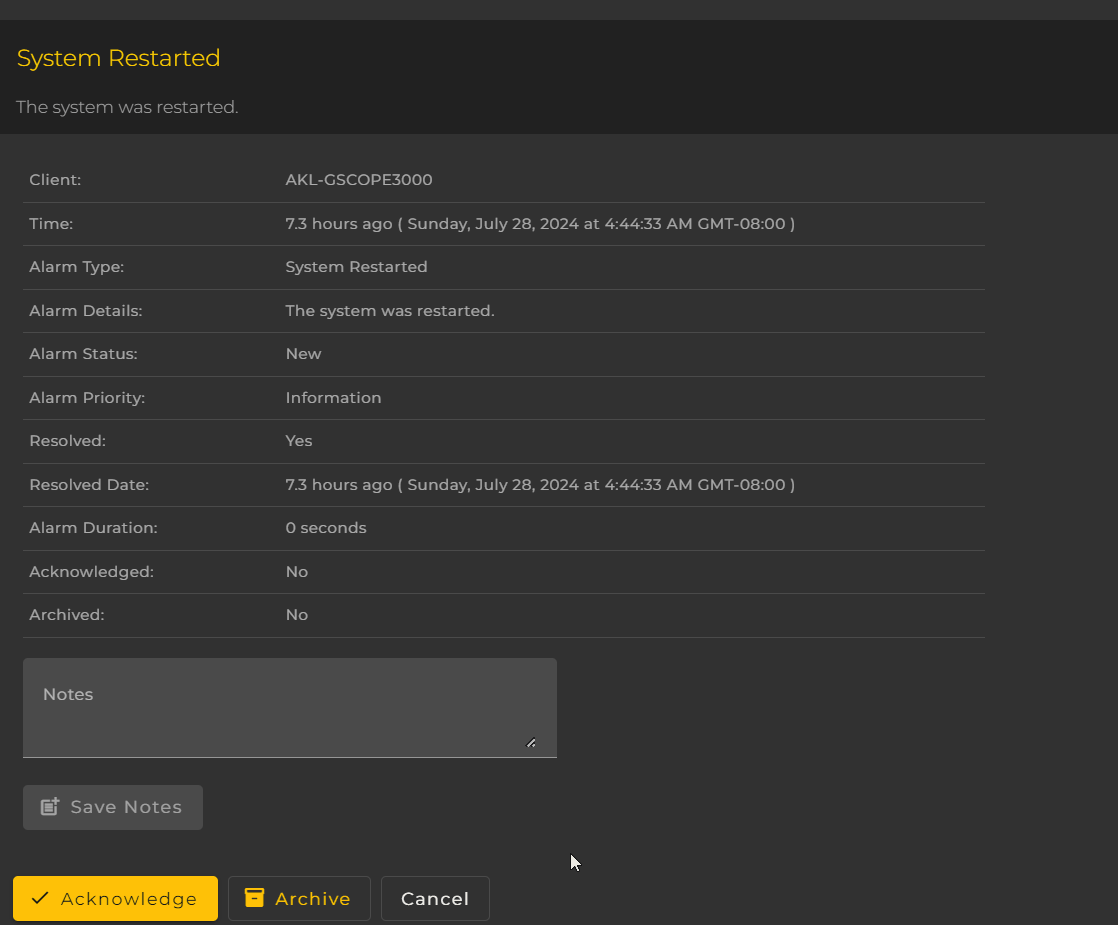Screen dimensions: 1118x925
Task: Click the archive box icon inside Archive button
Action: (255, 898)
